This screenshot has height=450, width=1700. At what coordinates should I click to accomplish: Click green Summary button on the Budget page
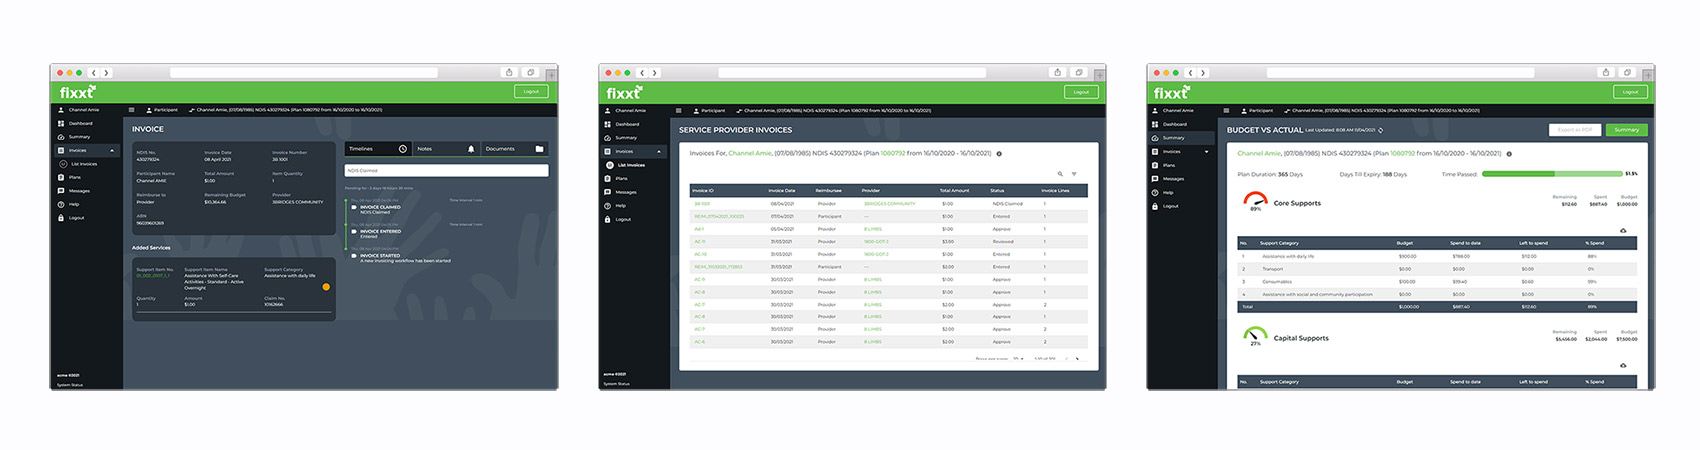(x=1627, y=130)
